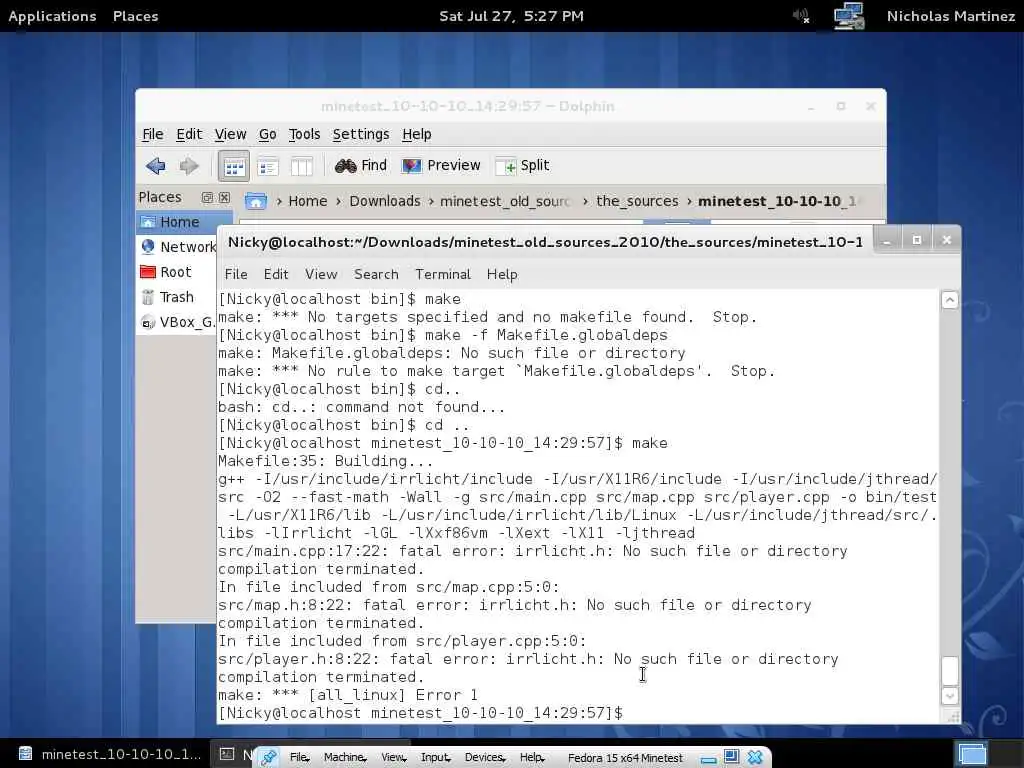Navigate to minetest_old_sources breadcrumb folder
Viewport: 1024px width, 768px height.
point(505,201)
